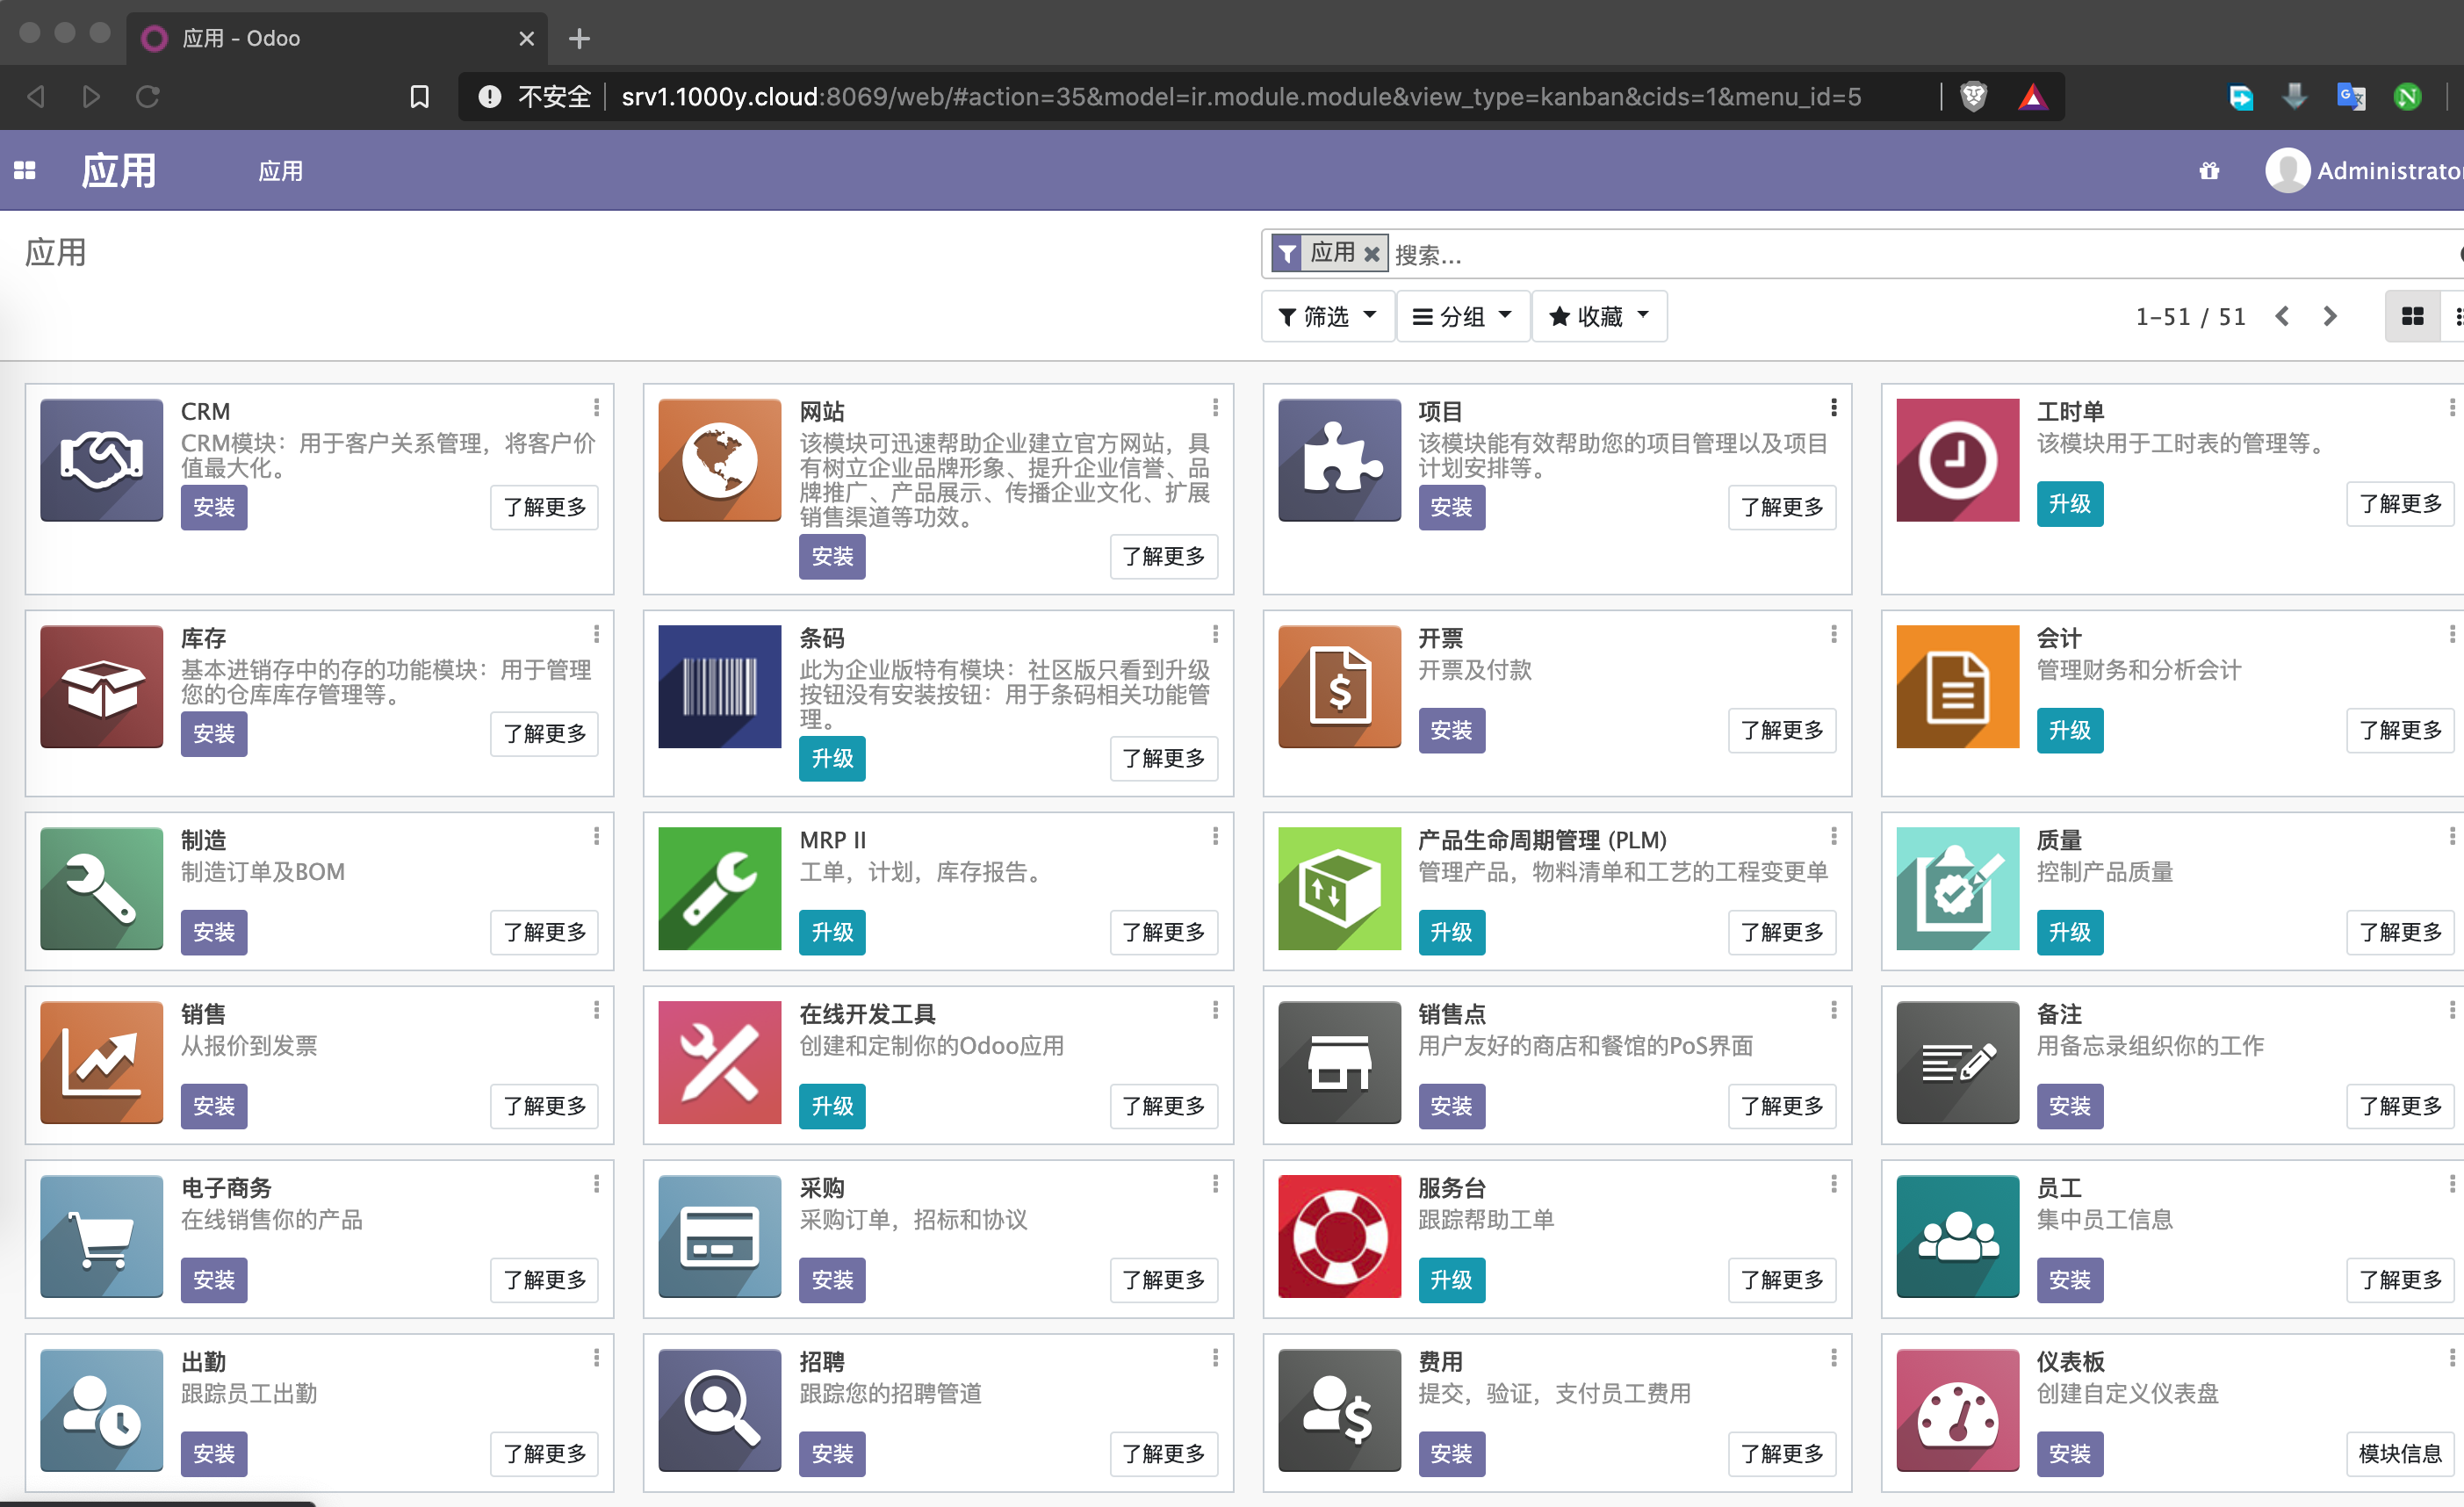Click the 员工 people group icon

click(1957, 1236)
